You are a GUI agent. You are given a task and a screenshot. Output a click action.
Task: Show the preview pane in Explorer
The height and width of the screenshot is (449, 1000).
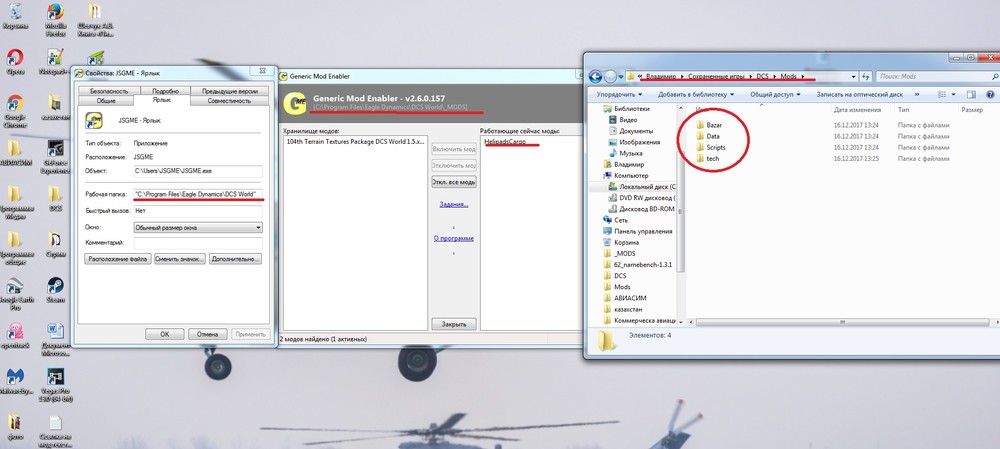pos(971,94)
